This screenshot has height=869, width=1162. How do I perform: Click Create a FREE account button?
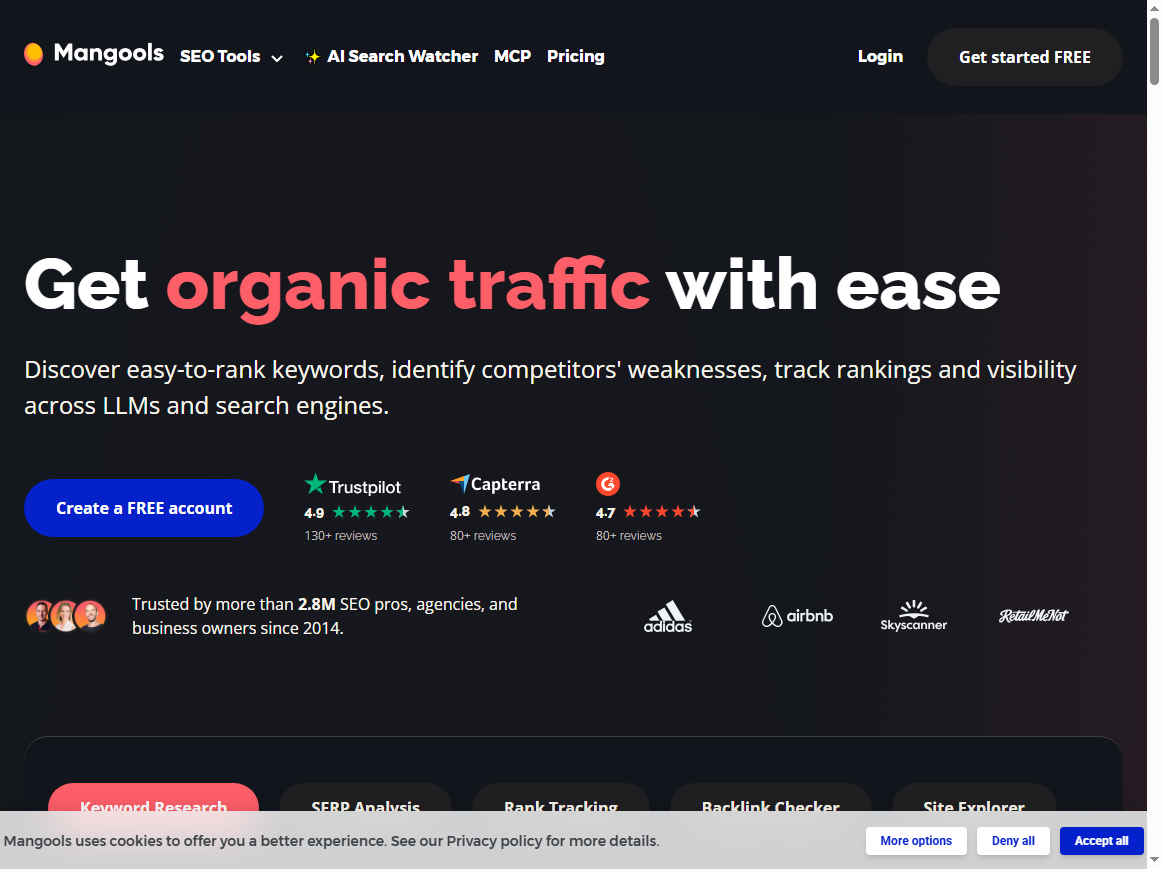(x=144, y=508)
